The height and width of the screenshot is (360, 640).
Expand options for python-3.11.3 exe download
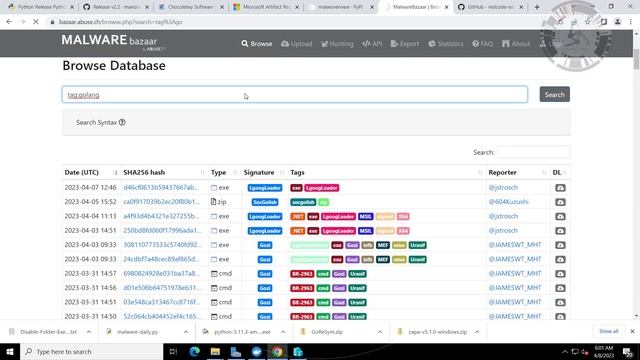pyautogui.click(x=283, y=332)
